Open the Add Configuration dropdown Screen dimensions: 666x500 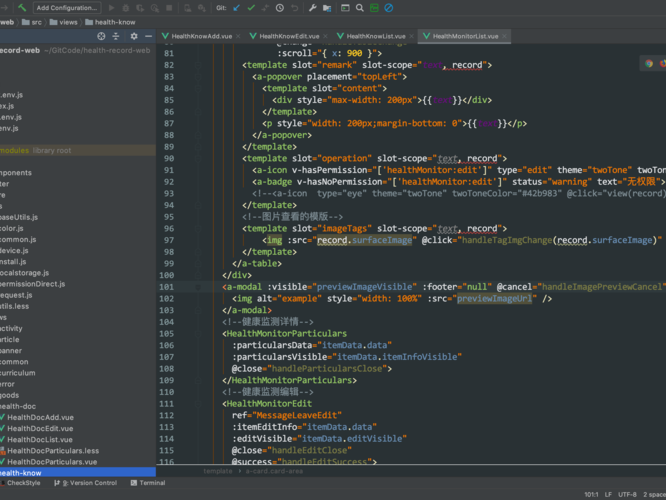pyautogui.click(x=67, y=8)
